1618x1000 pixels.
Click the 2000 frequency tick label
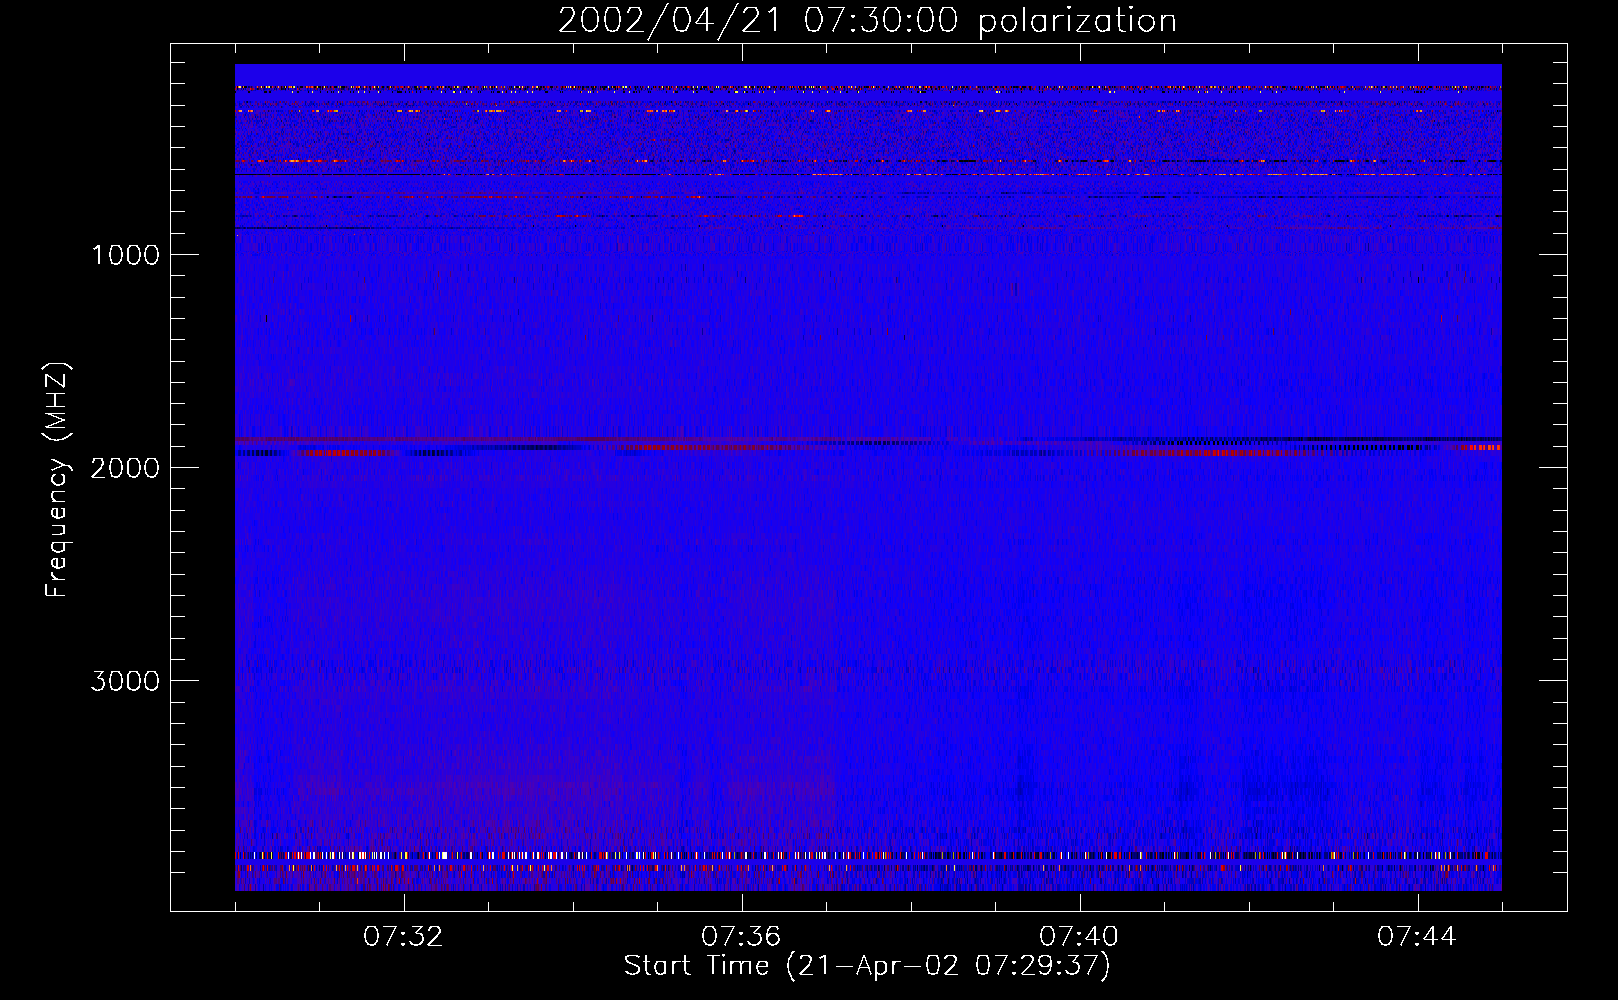(125, 468)
